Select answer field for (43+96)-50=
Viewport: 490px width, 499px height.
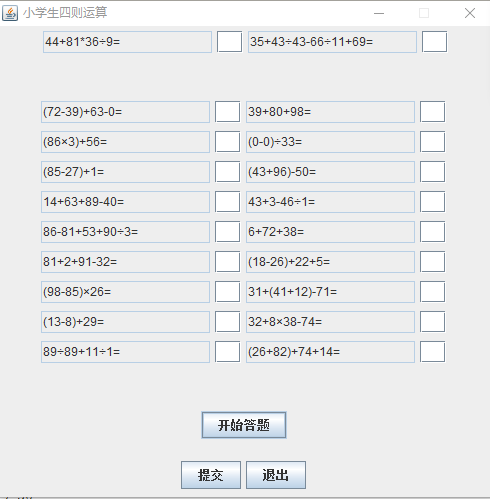coord(432,172)
